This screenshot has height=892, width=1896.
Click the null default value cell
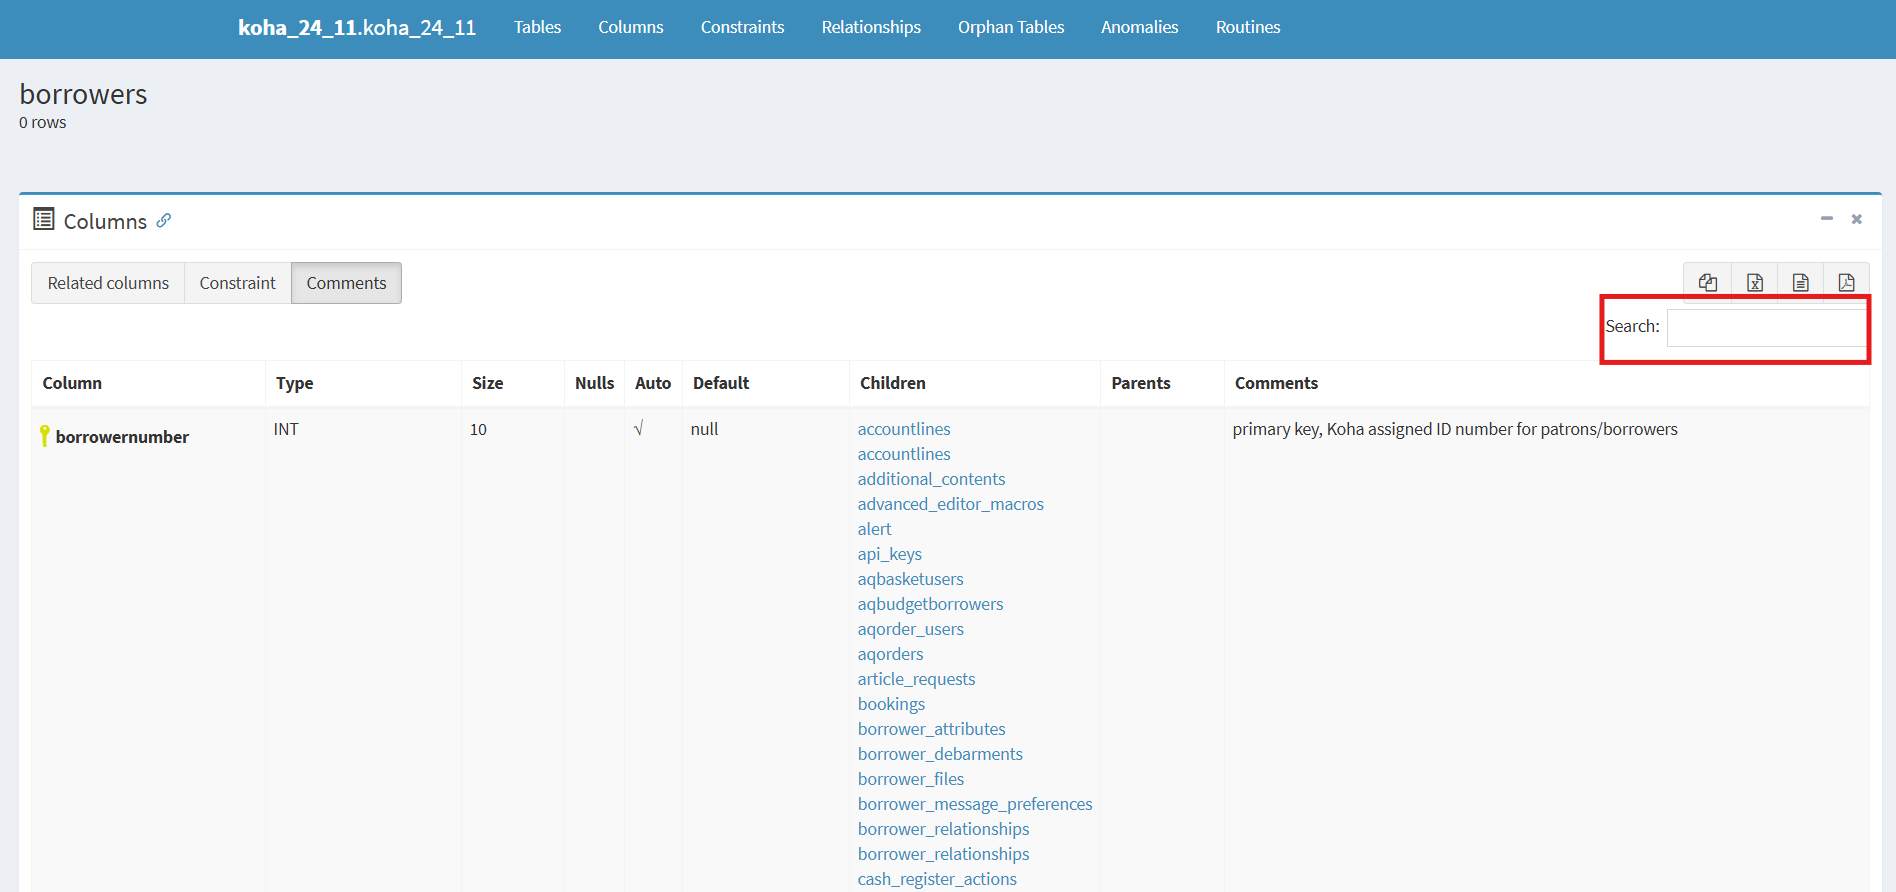coord(704,429)
